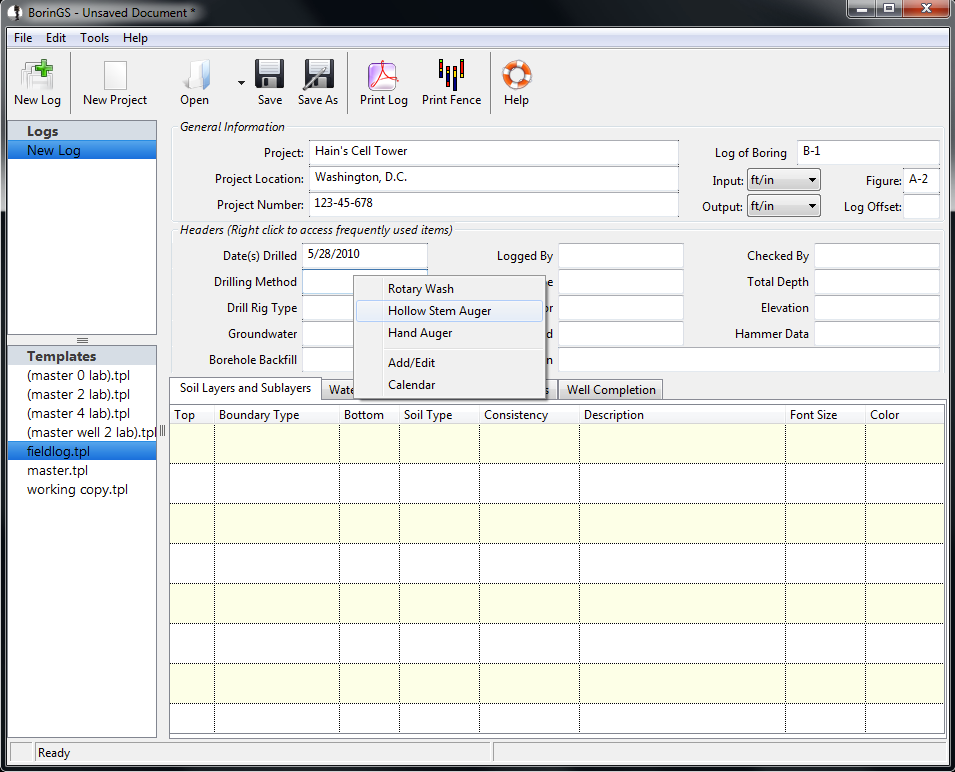This screenshot has height=772, width=955.
Task: Switch to the Well Completion tab
Action: pos(611,390)
